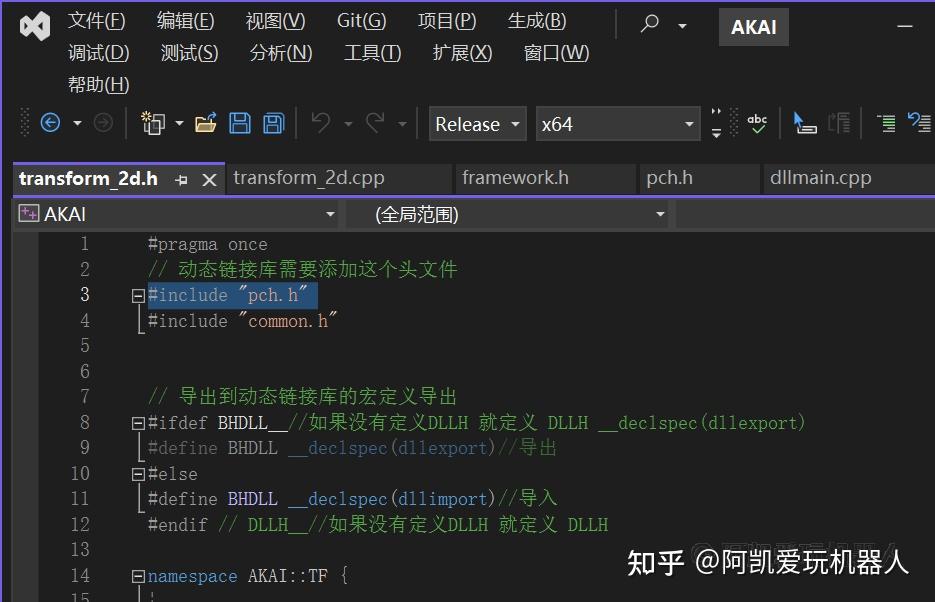
Task: Run the abc spell check toolbar icon
Action: [x=757, y=122]
